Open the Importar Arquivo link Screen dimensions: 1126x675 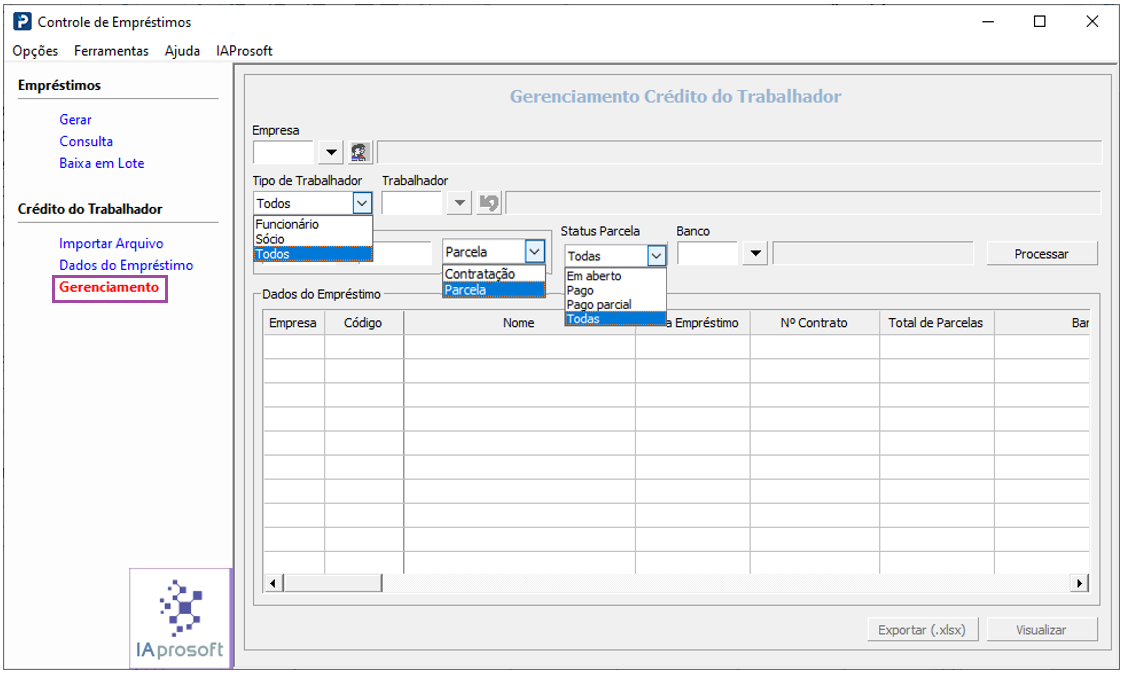tap(111, 244)
